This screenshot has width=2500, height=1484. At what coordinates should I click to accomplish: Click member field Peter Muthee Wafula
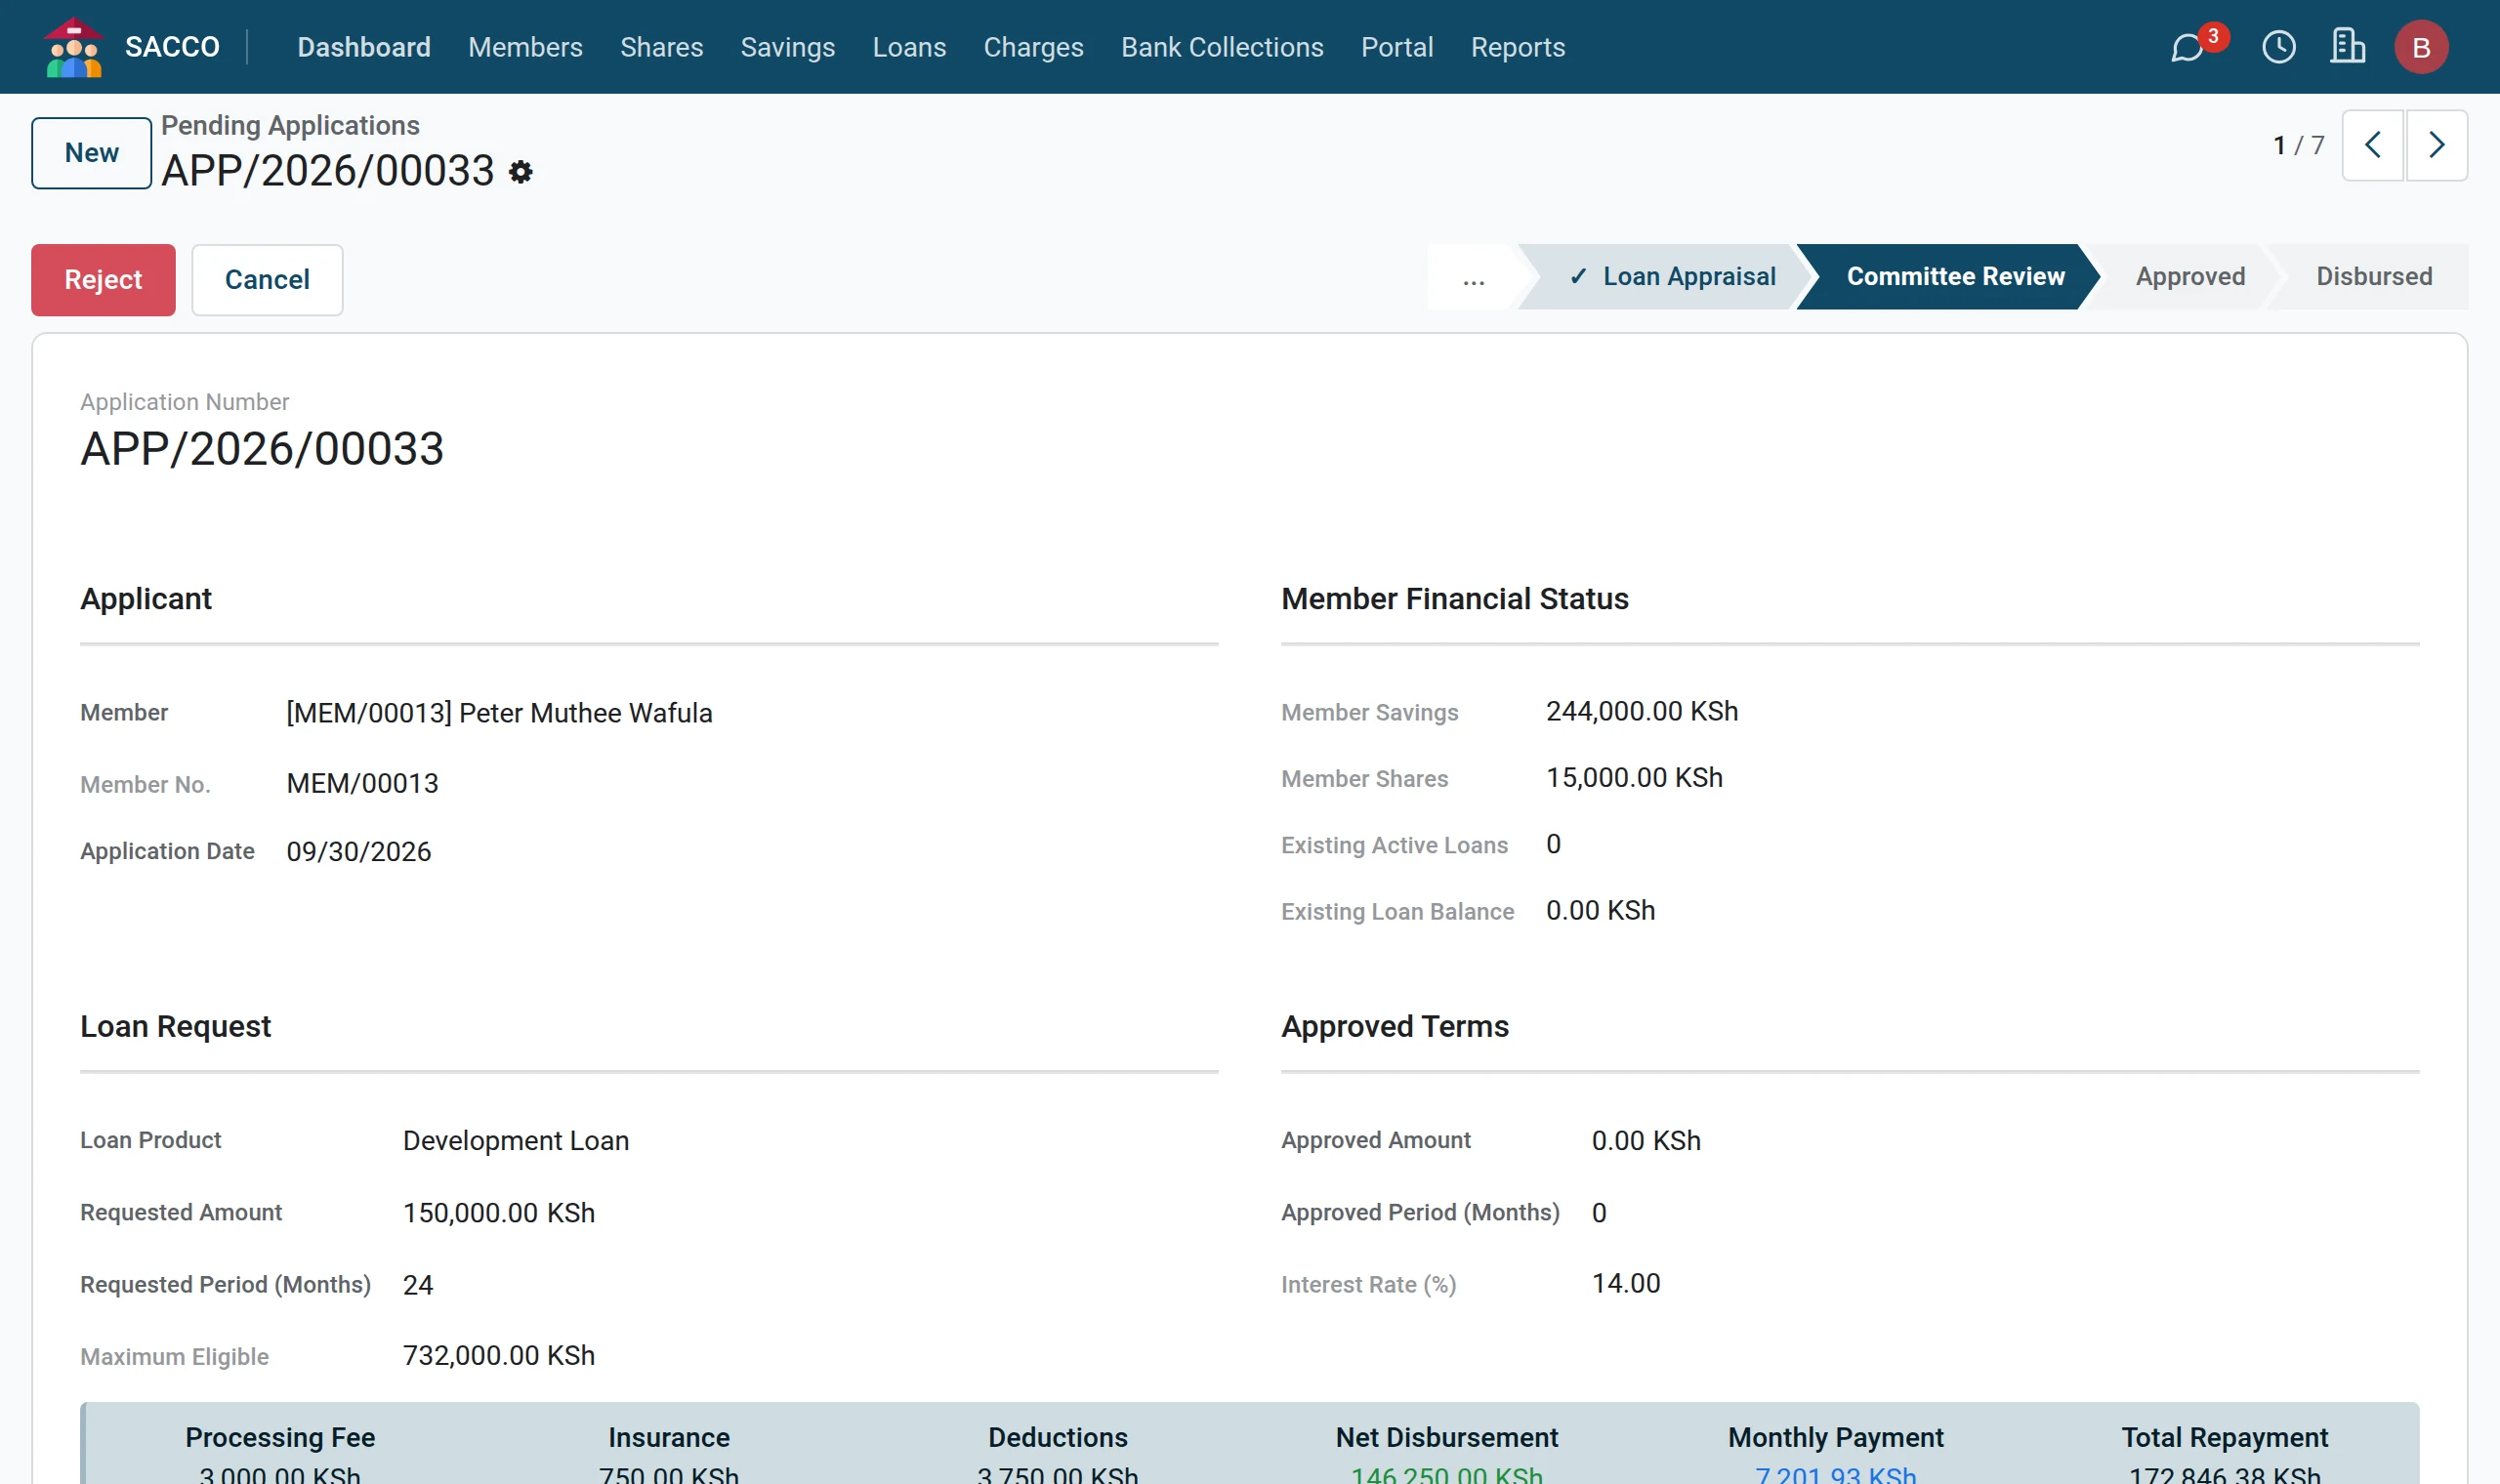point(499,713)
